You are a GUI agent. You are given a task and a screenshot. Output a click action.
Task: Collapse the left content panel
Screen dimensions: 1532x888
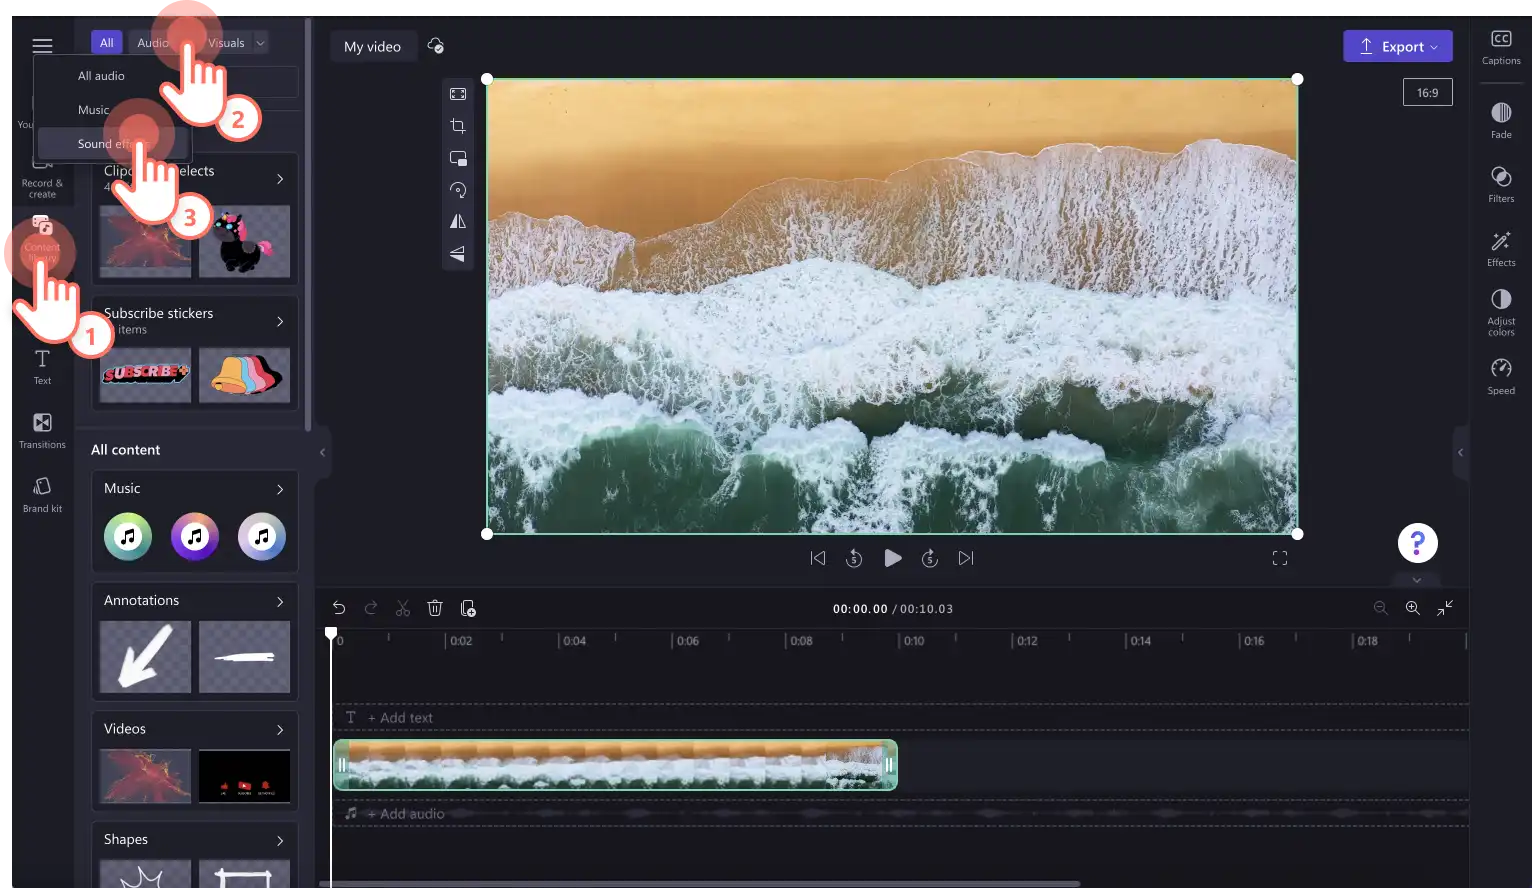pos(322,452)
